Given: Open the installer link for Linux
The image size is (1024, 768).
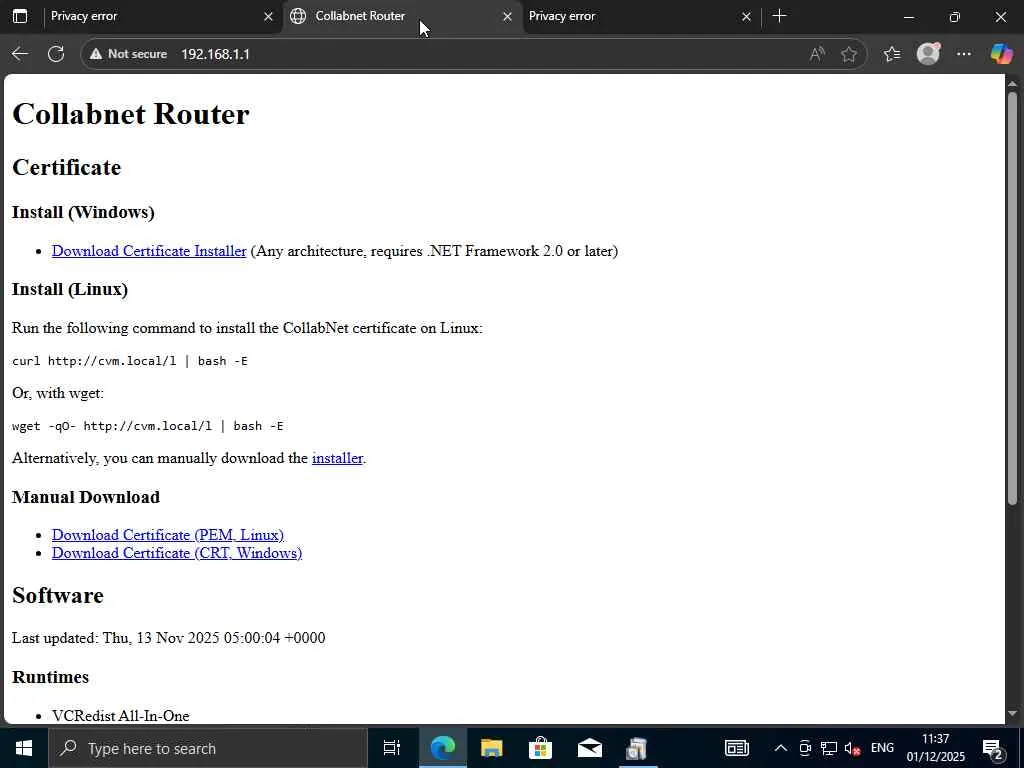Looking at the screenshot, I should 337,458.
